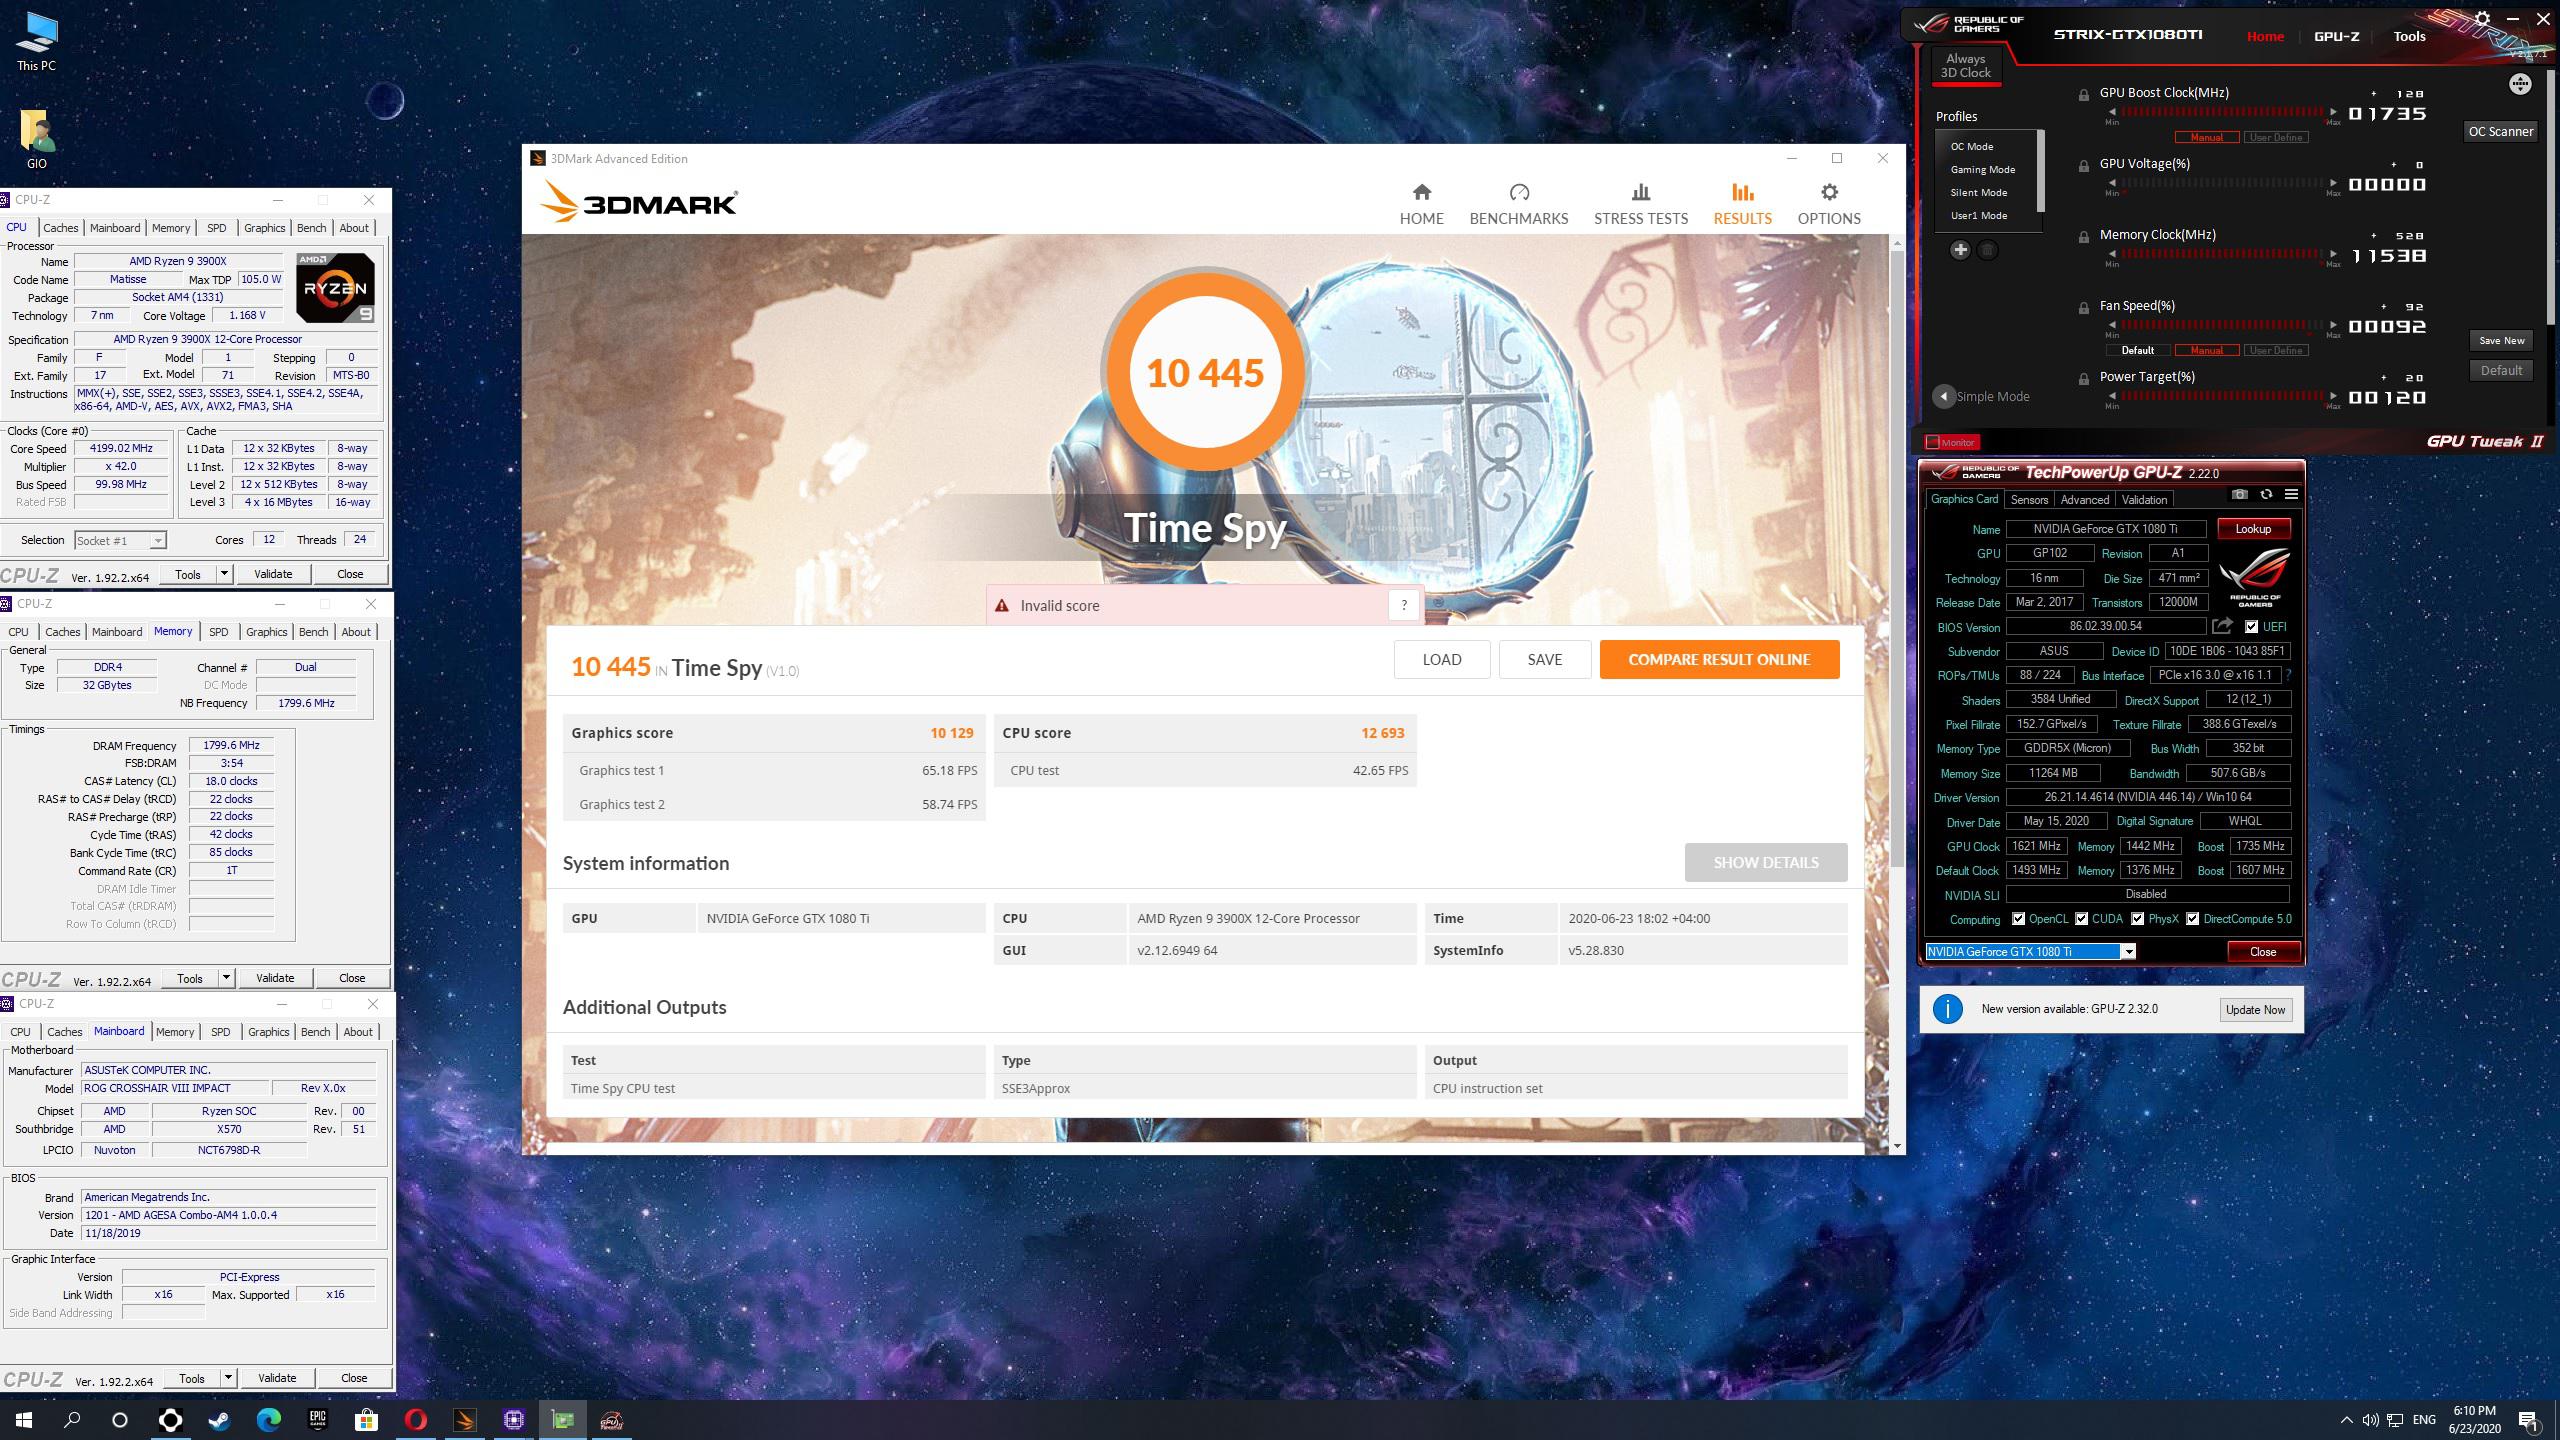Open GPU Tweak II settings gear

point(2482,19)
